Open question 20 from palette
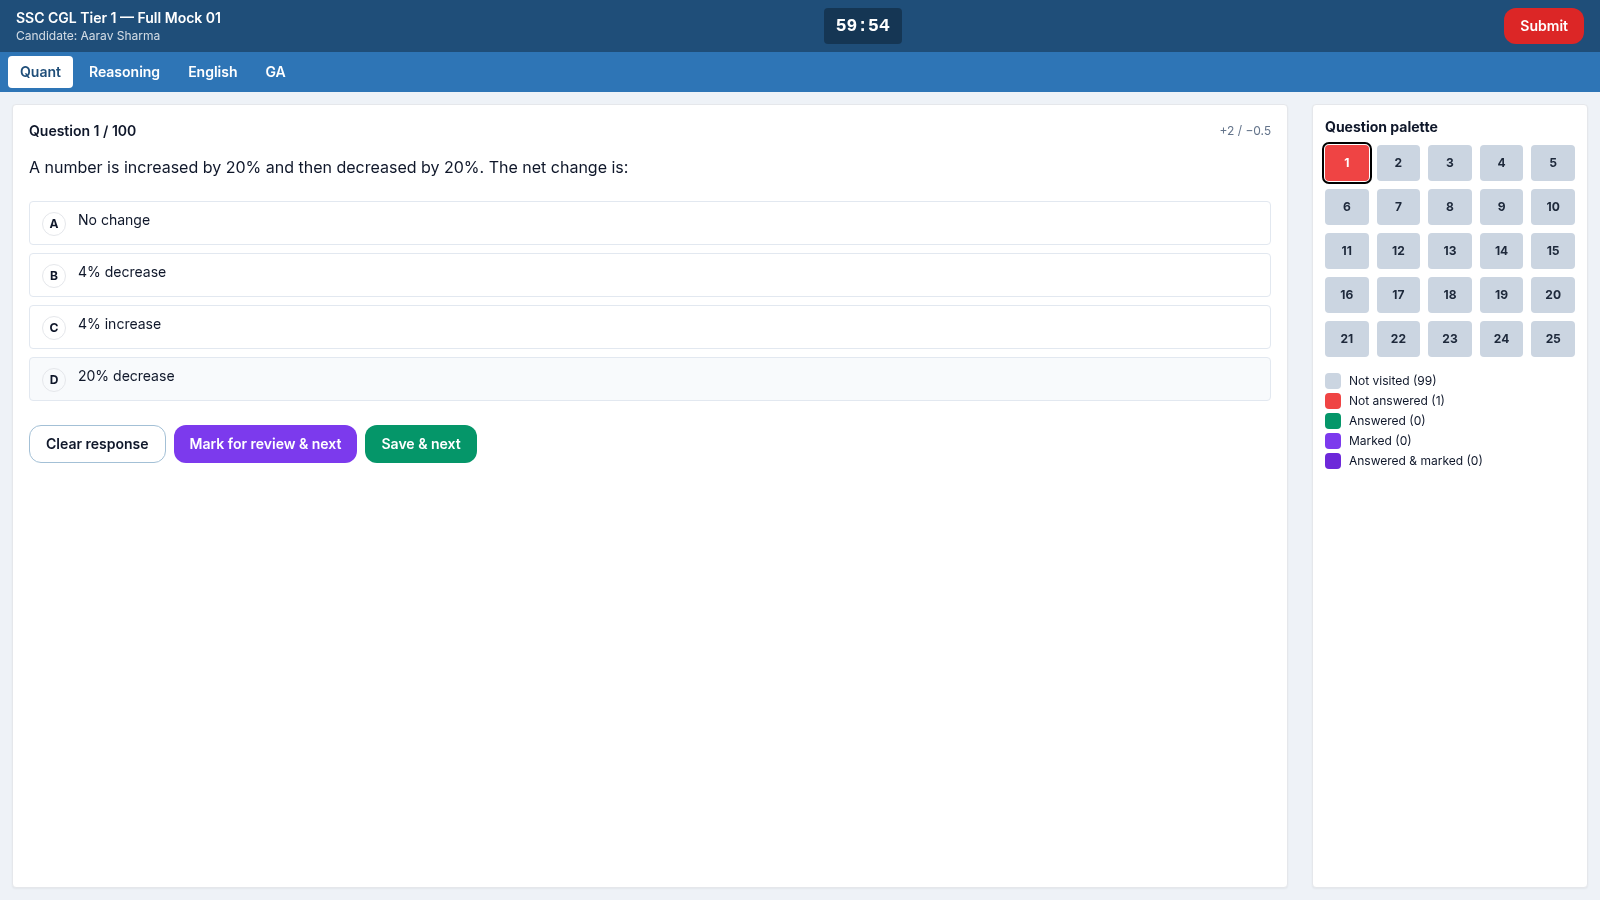1600x900 pixels. tap(1553, 295)
